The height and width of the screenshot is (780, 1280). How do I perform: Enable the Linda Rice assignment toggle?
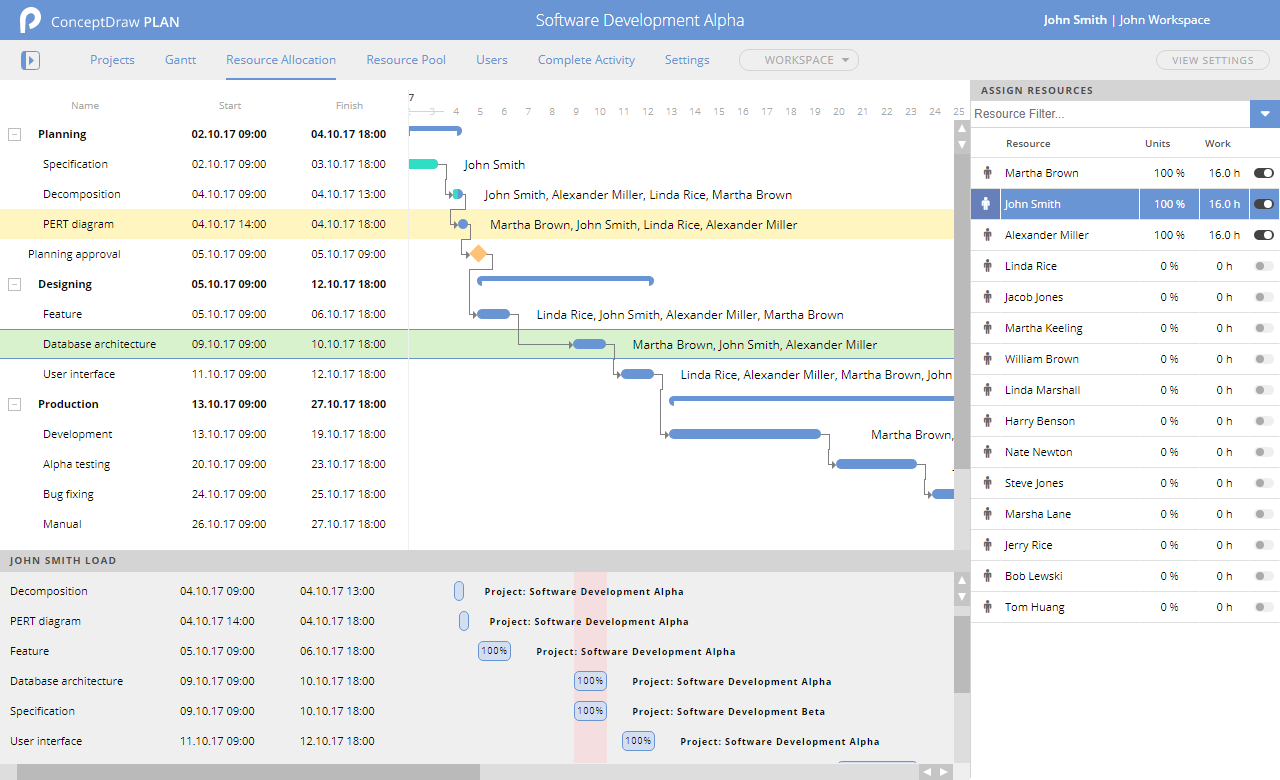pyautogui.click(x=1263, y=266)
